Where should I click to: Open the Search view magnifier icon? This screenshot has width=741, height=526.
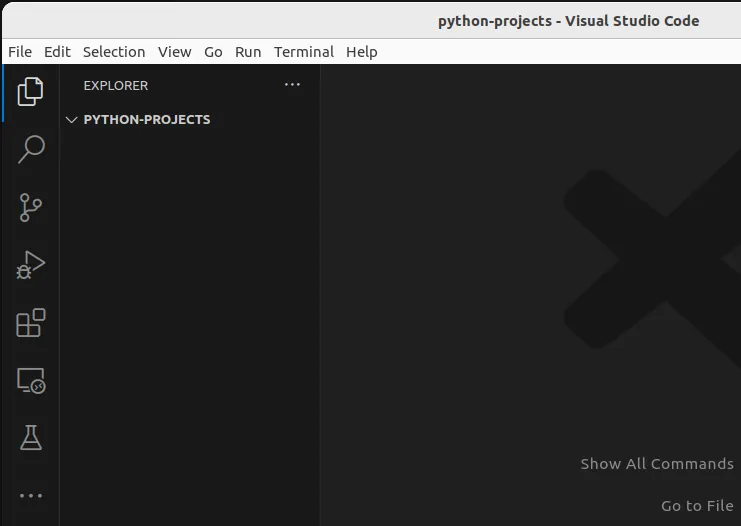coord(31,150)
